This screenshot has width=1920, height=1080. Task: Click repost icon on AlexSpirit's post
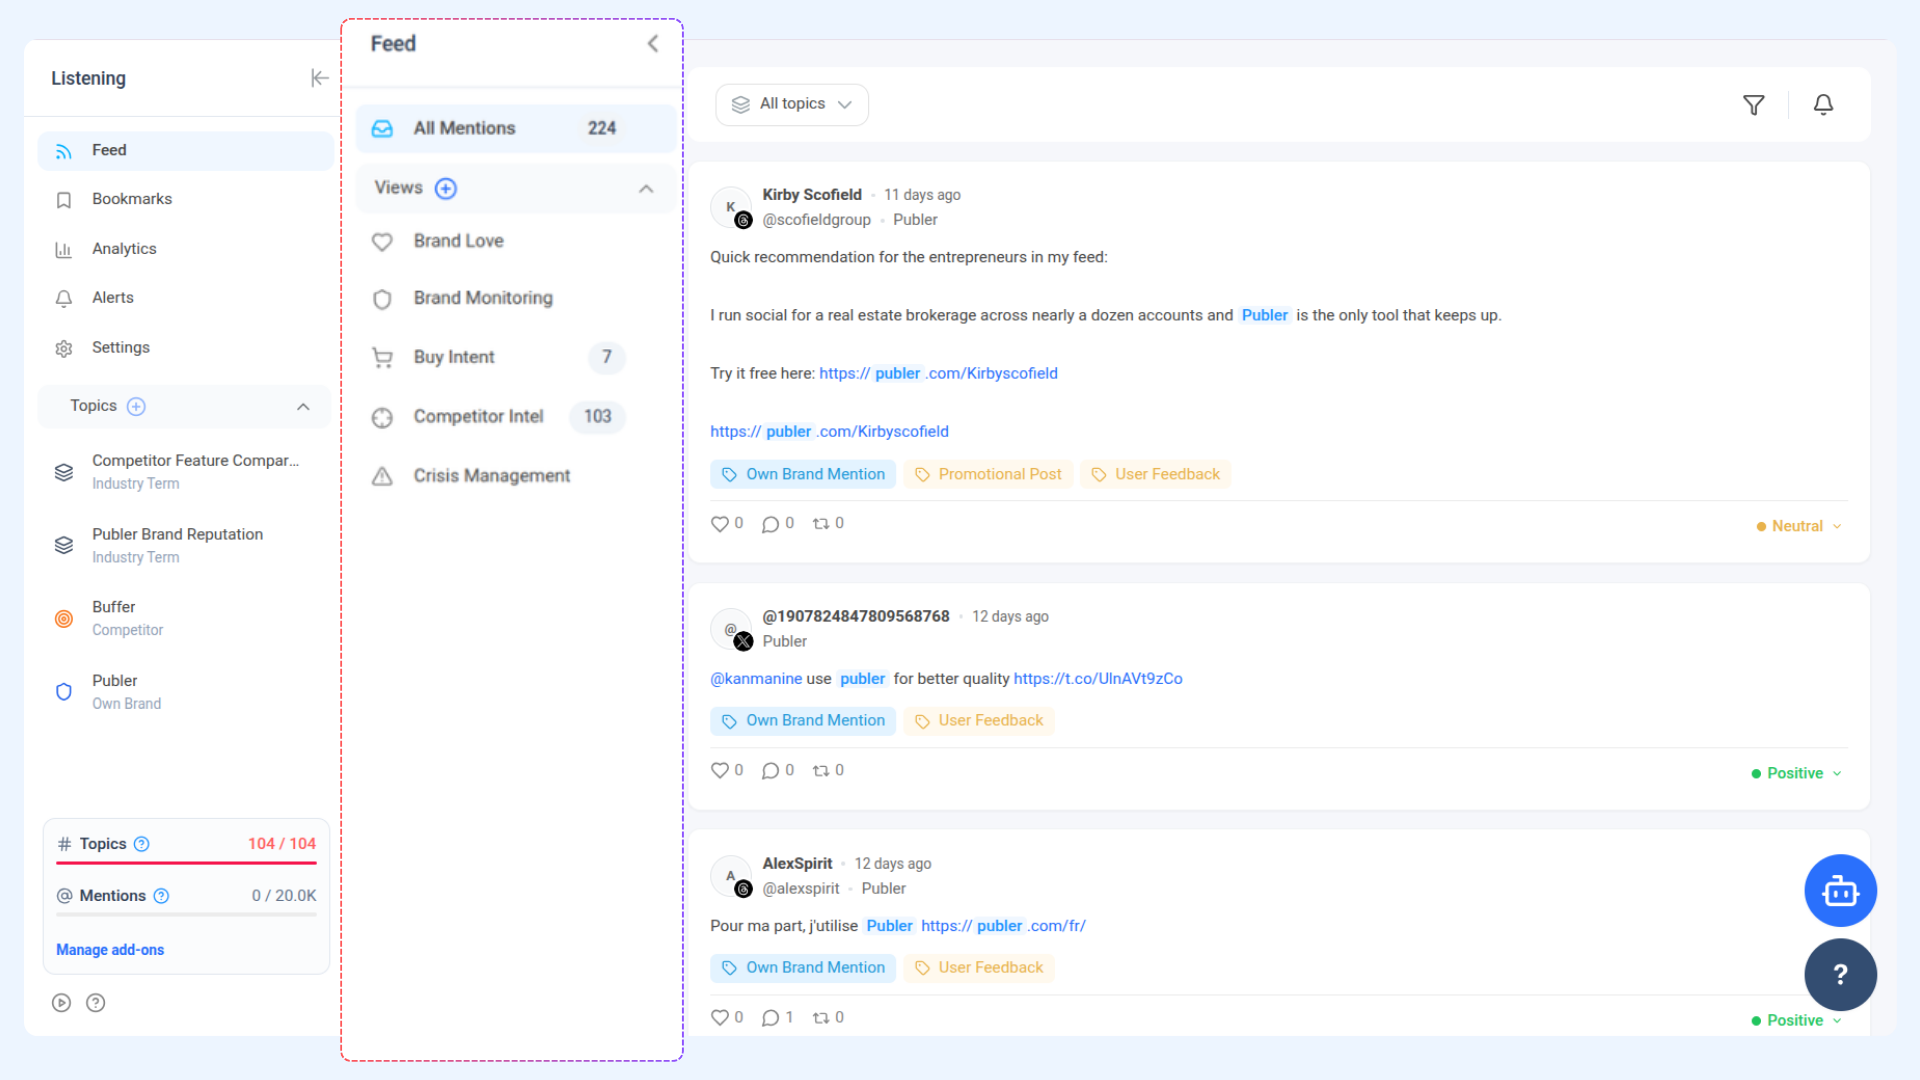click(x=821, y=1017)
